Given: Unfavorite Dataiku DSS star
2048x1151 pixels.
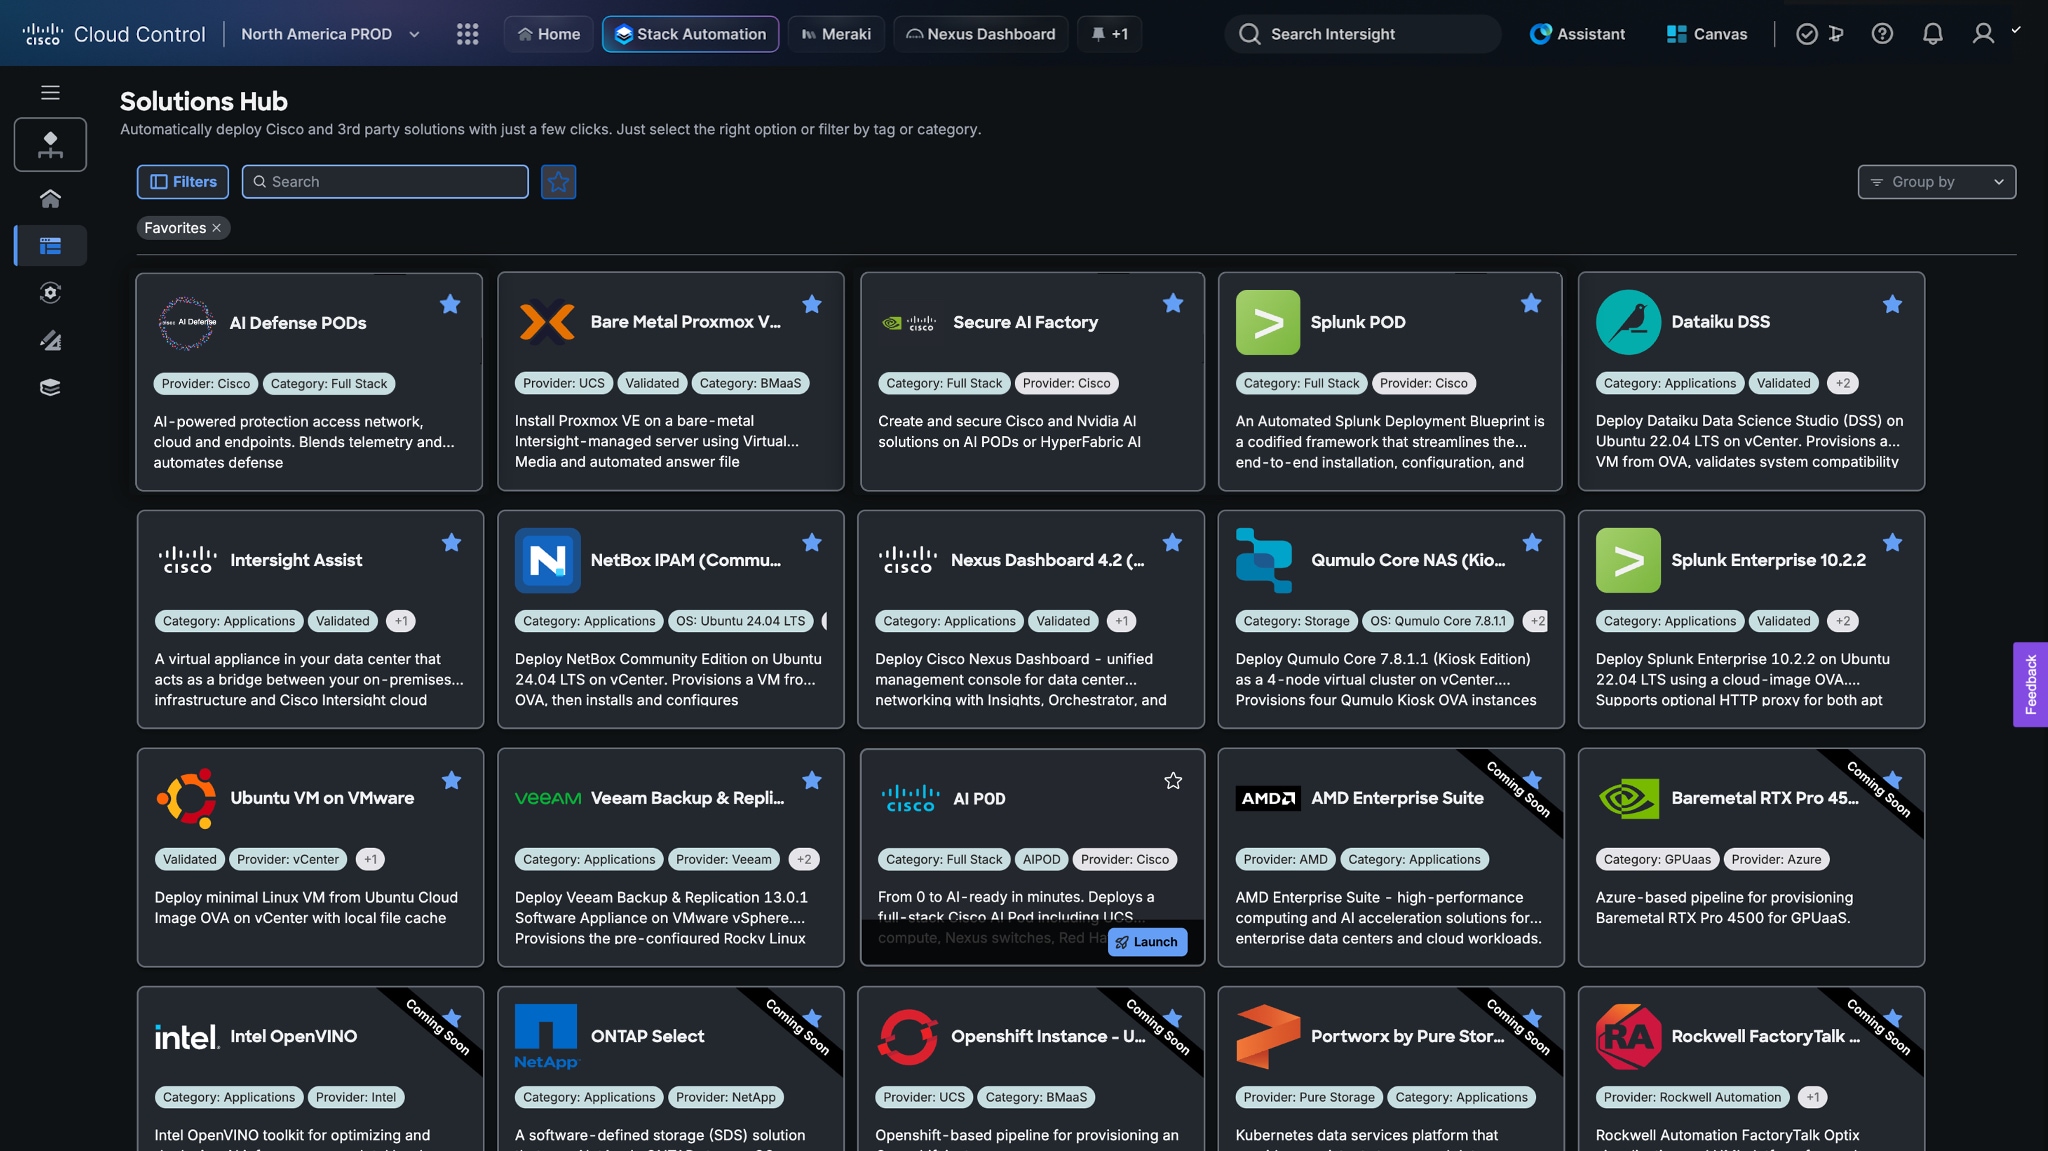Looking at the screenshot, I should click(x=1892, y=304).
